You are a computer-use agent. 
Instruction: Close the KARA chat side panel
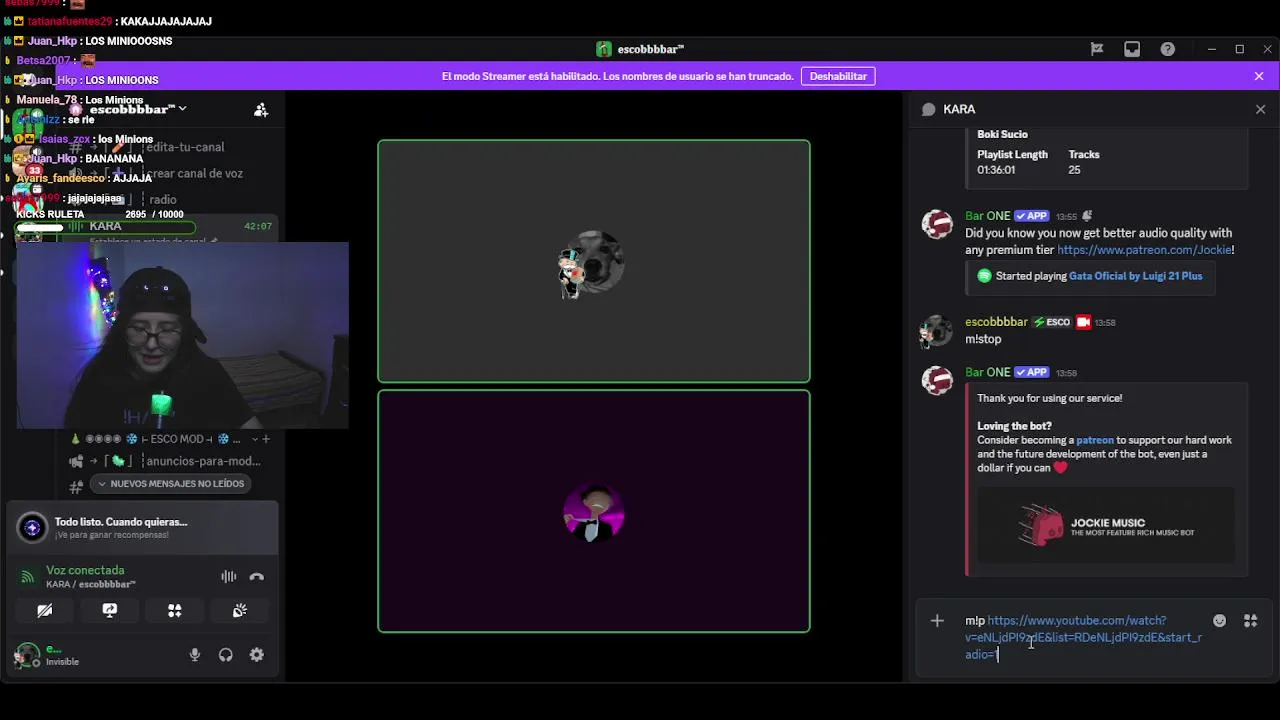pyautogui.click(x=1260, y=109)
